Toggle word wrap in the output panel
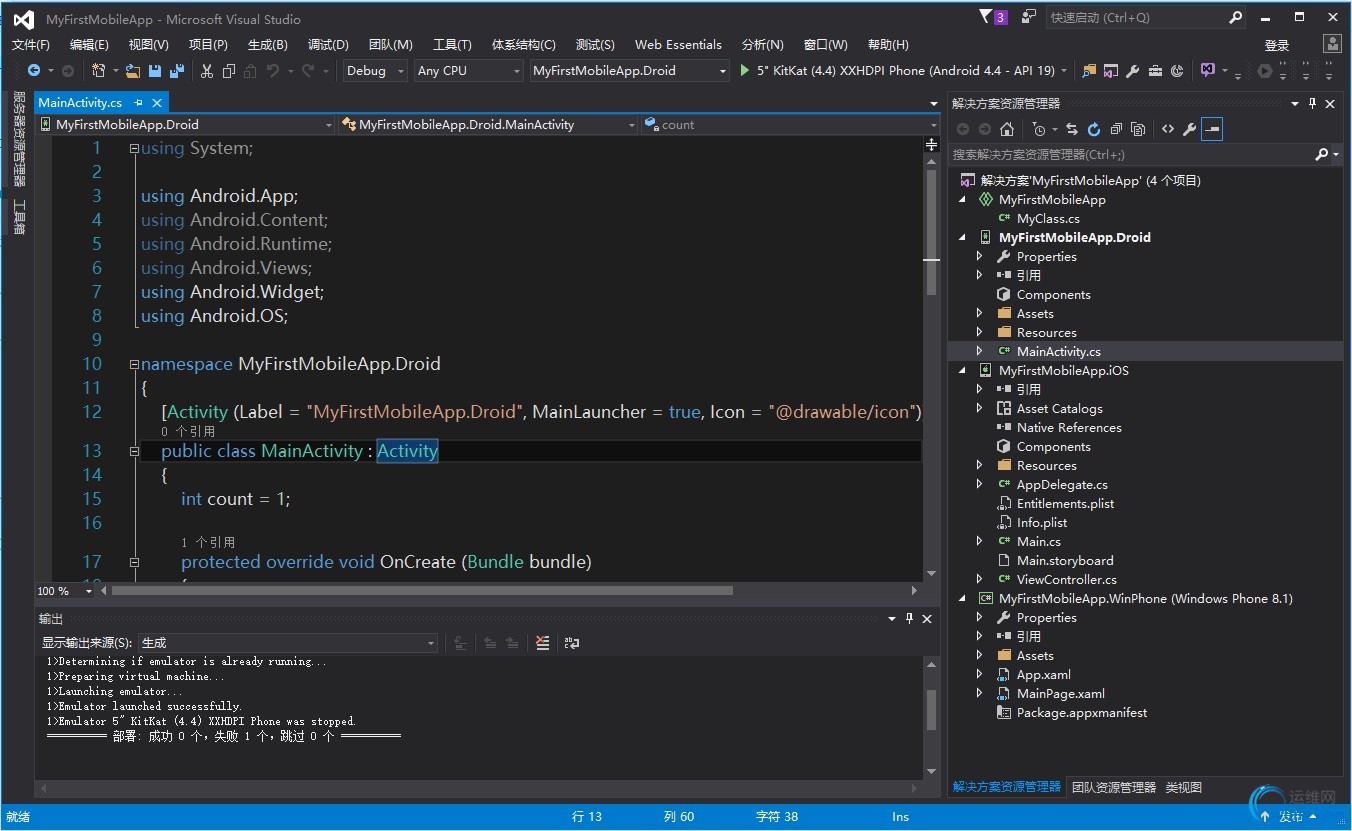This screenshot has width=1352, height=831. click(572, 643)
